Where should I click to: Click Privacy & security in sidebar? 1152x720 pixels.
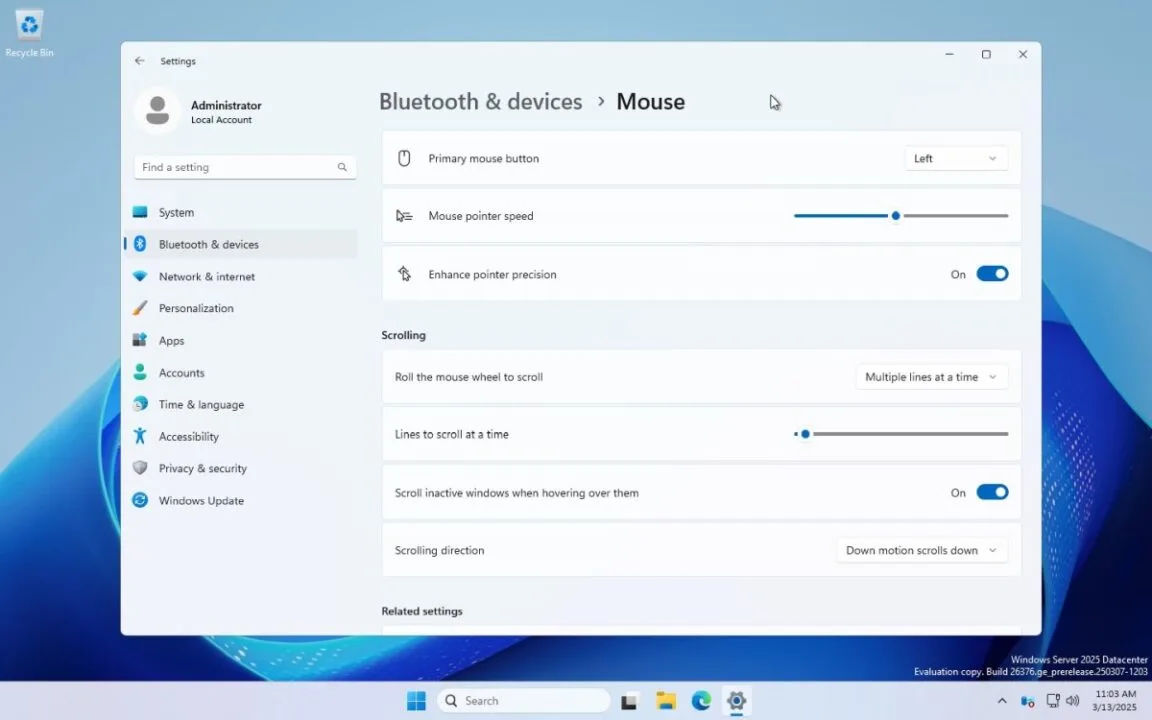pyautogui.click(x=203, y=468)
